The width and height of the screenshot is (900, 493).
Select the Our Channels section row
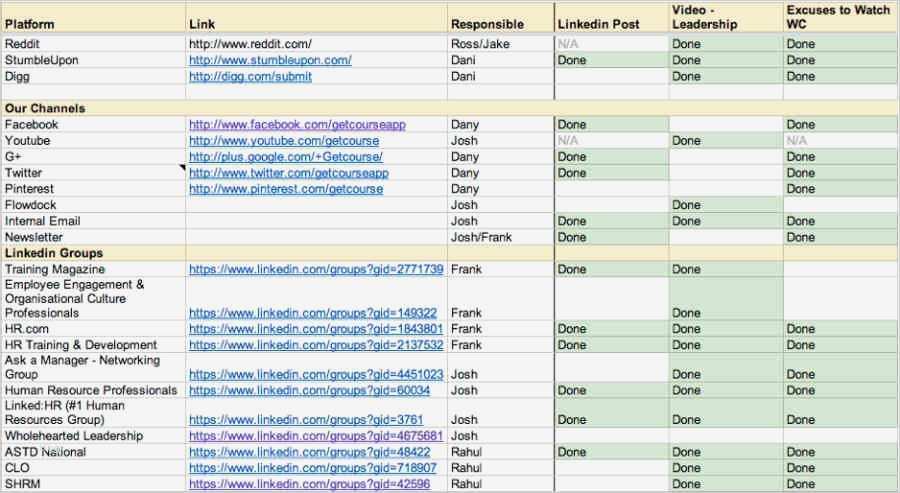point(46,108)
